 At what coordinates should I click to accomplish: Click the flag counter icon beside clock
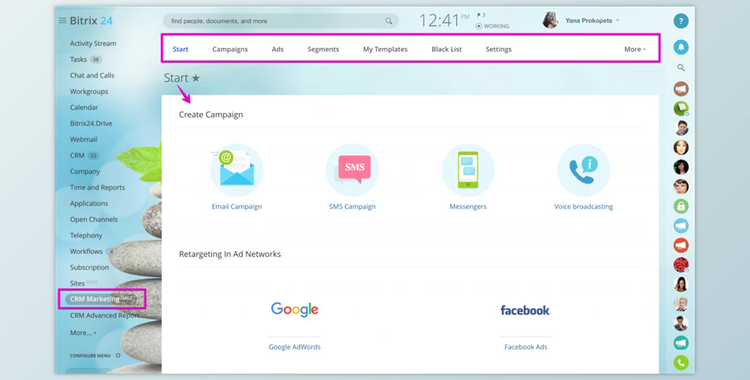point(480,15)
